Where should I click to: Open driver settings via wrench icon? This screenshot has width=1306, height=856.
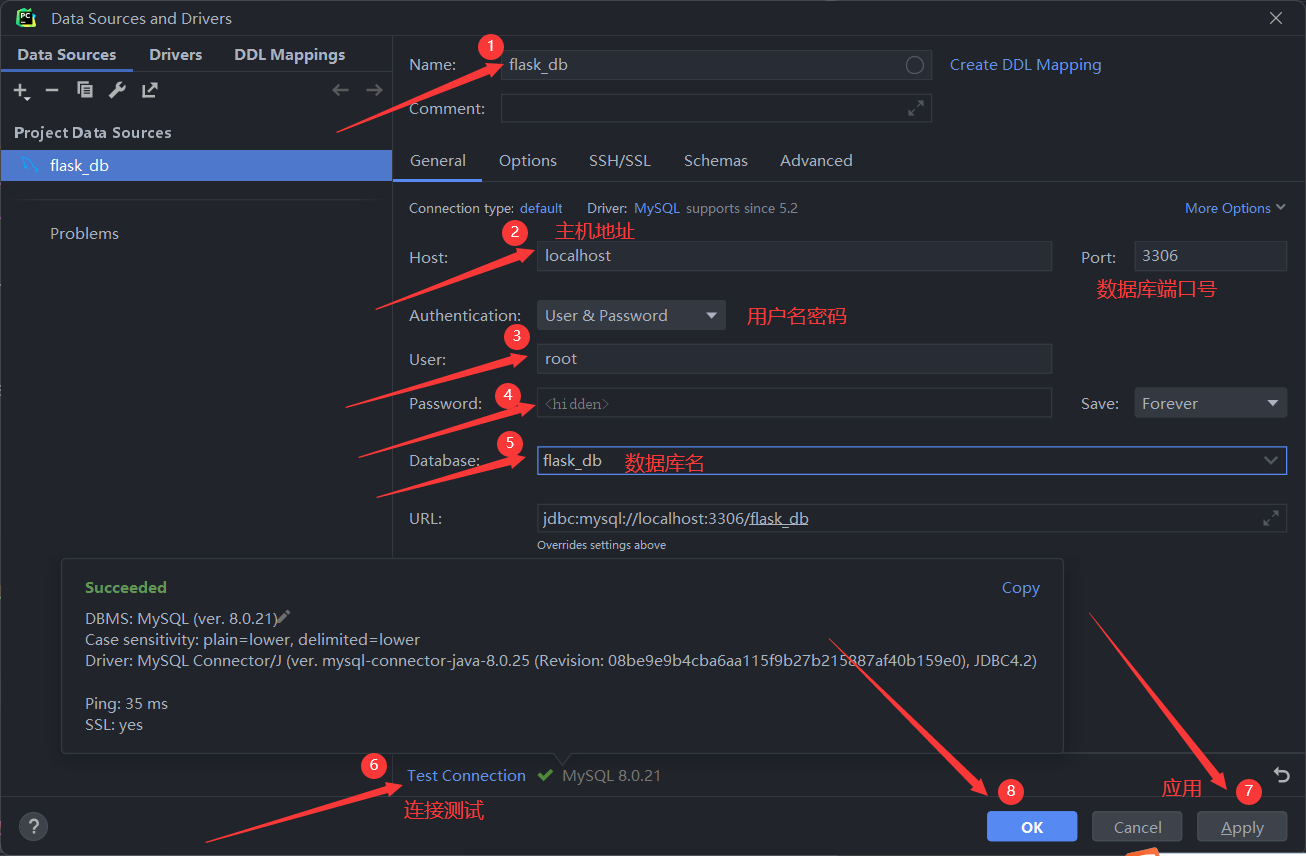(117, 90)
